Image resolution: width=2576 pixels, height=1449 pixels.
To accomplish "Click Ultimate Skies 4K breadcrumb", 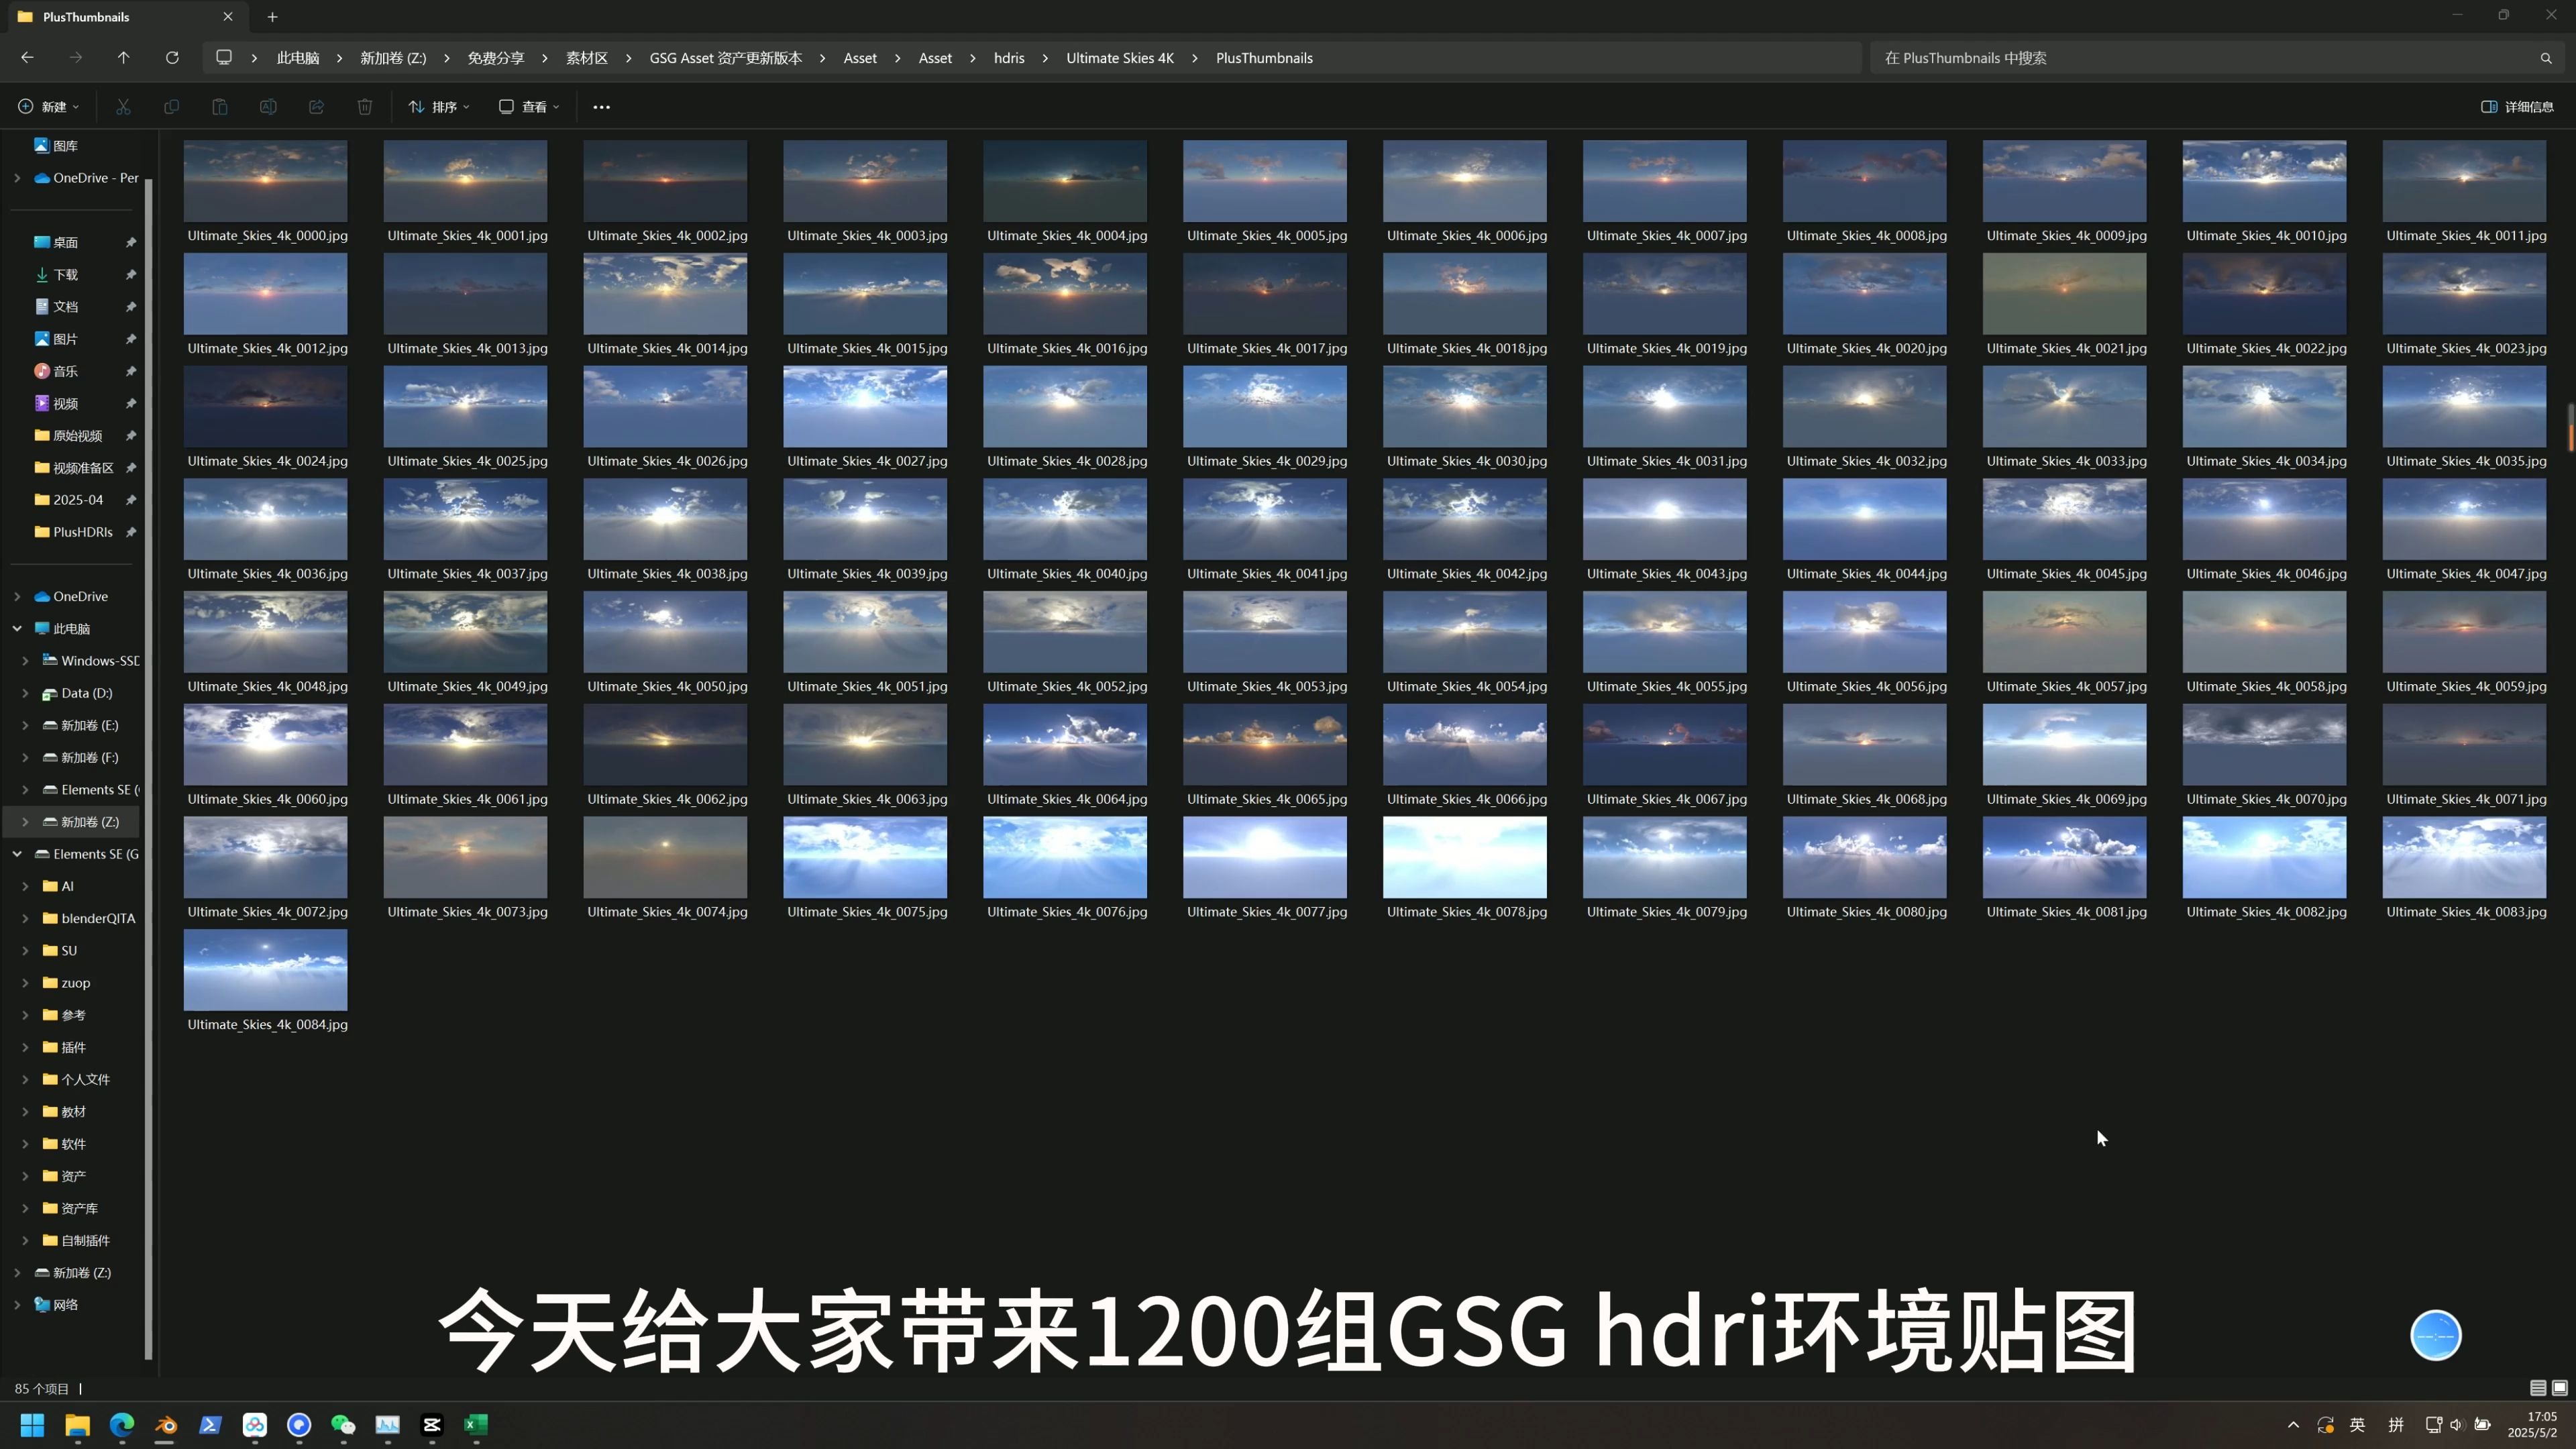I will coord(1120,58).
